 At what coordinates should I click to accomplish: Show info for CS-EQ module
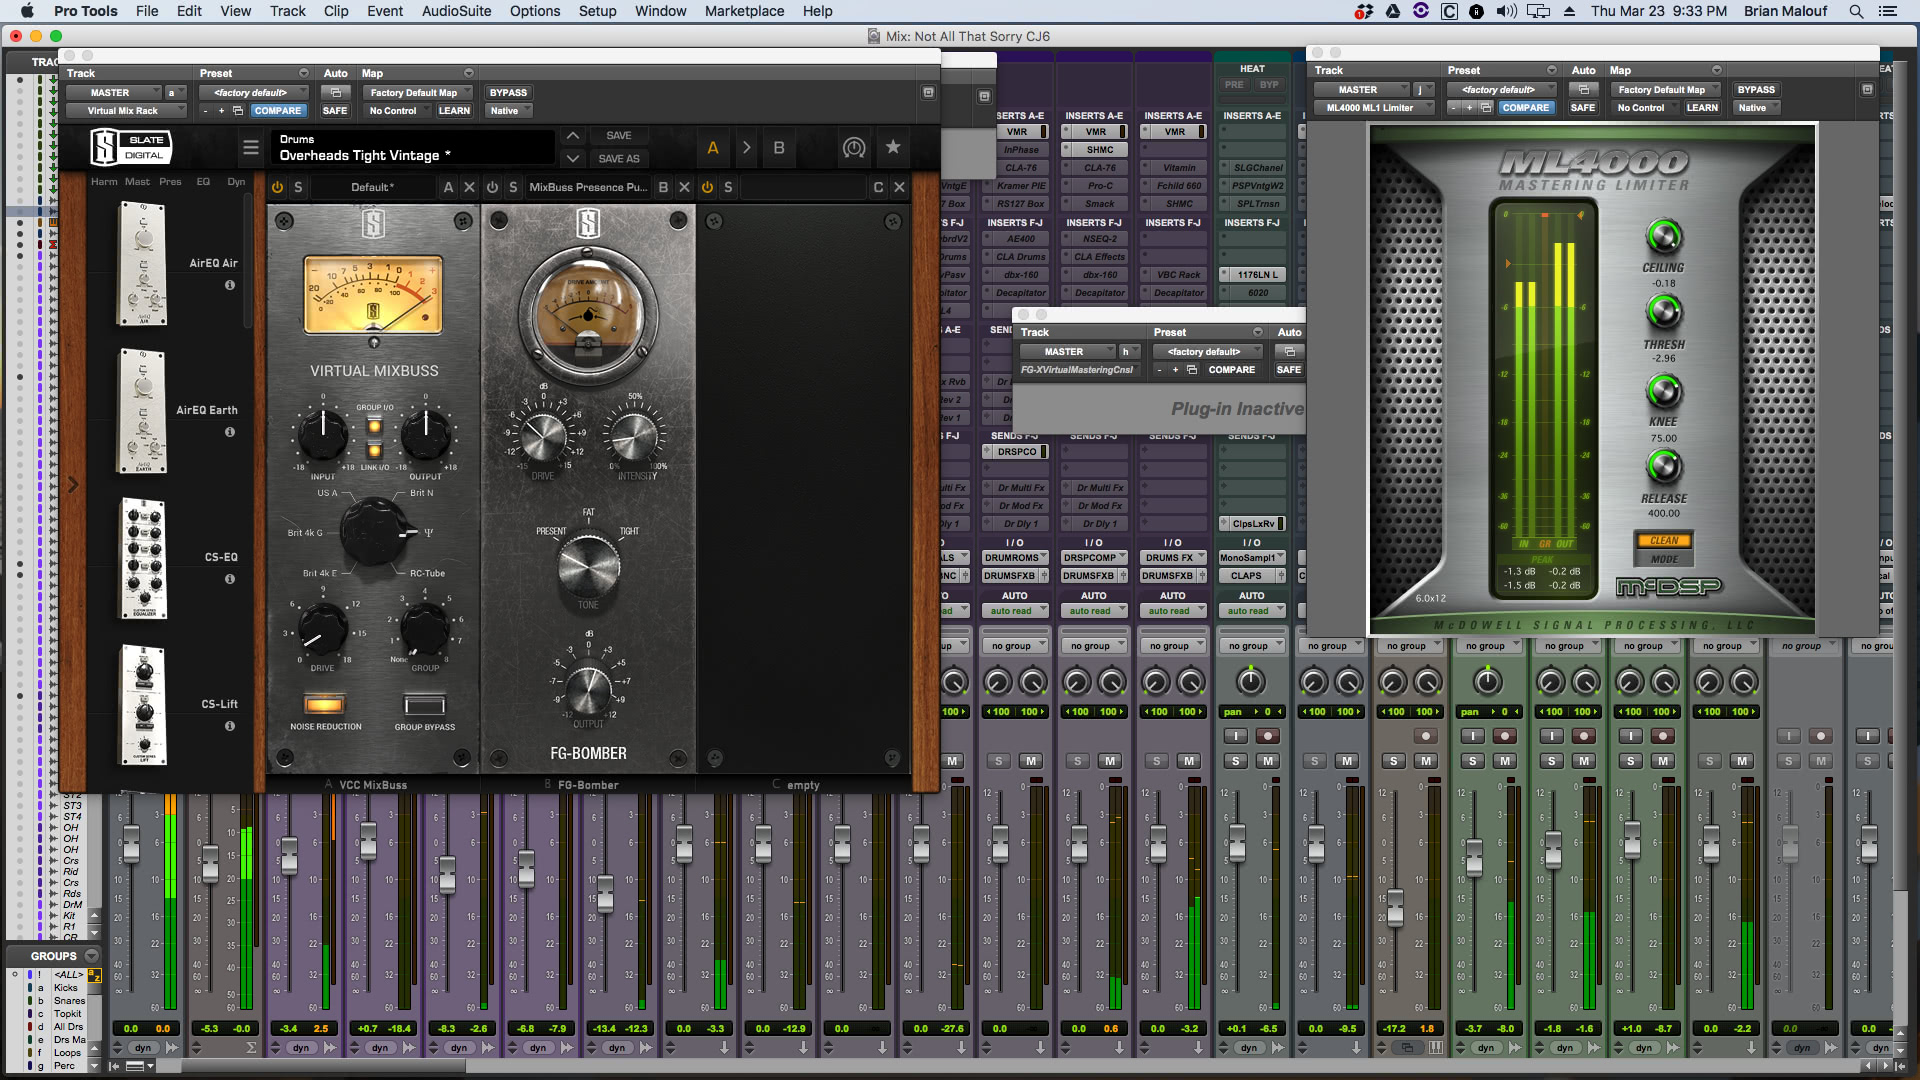point(230,579)
